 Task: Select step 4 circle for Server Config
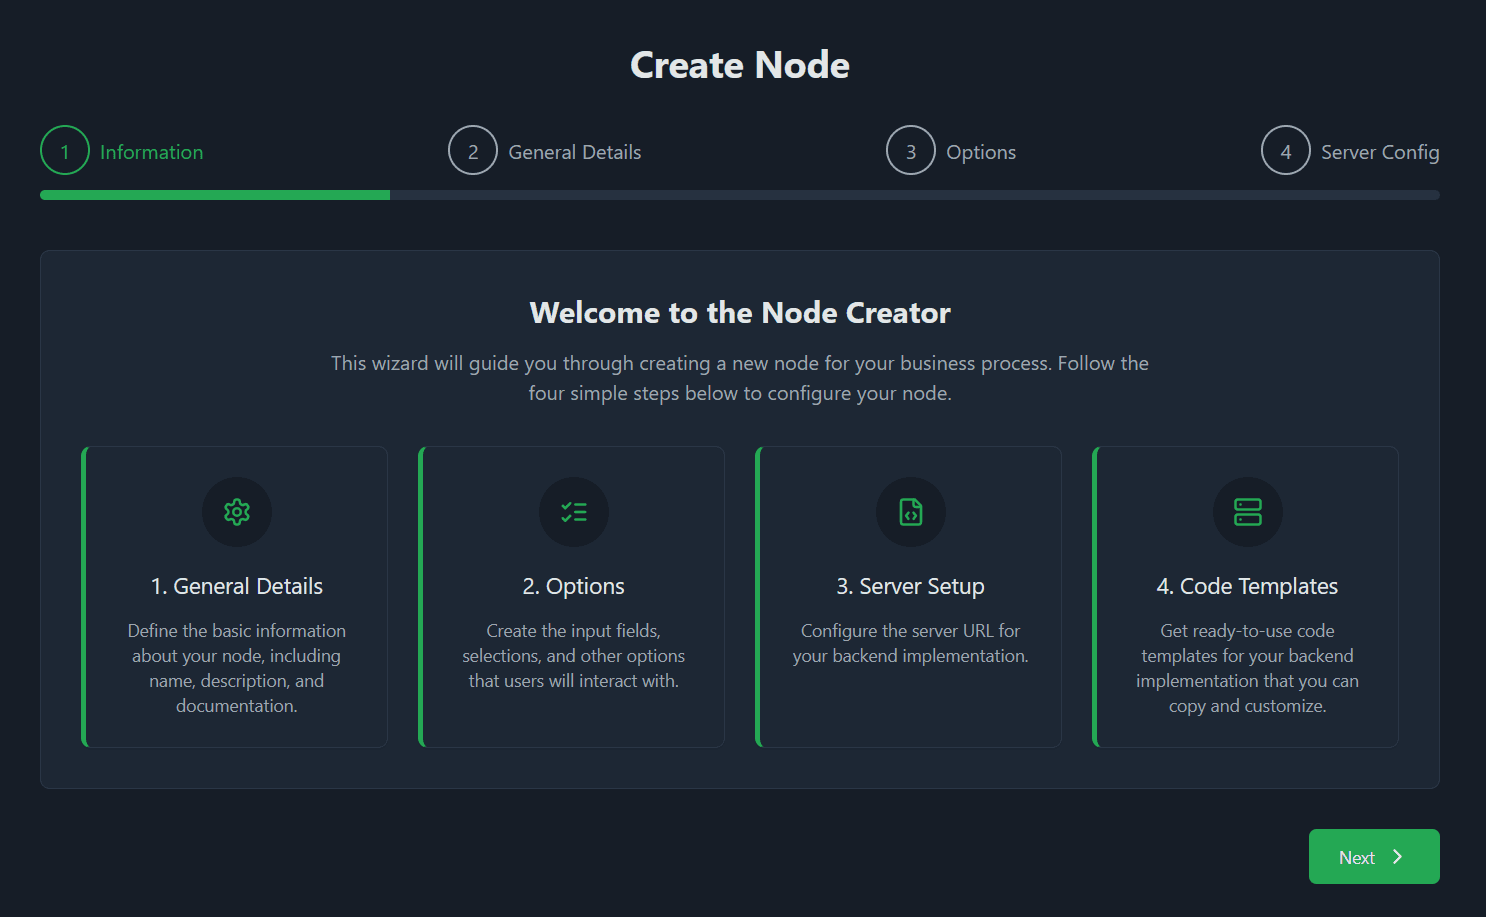click(x=1286, y=151)
